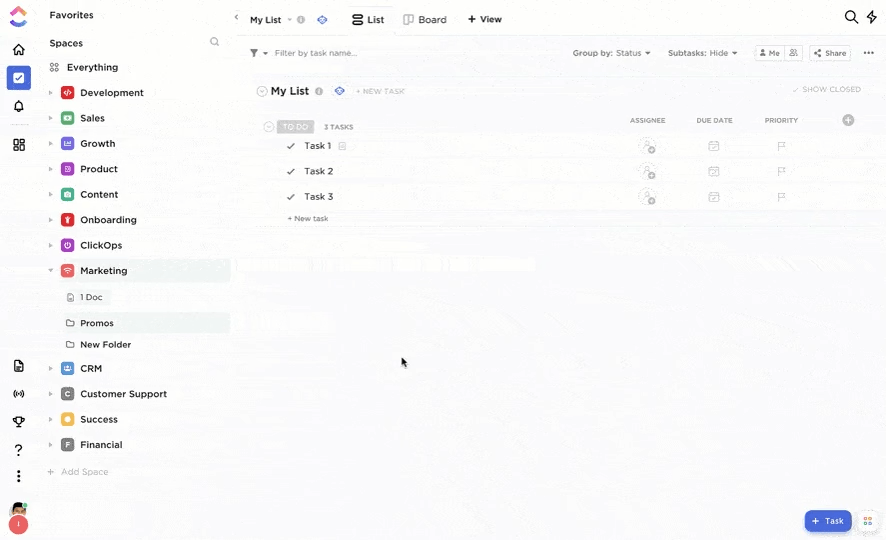Screen dimensions: 886x540
Task: Set priority flag for Task 3
Action: [x=781, y=197]
